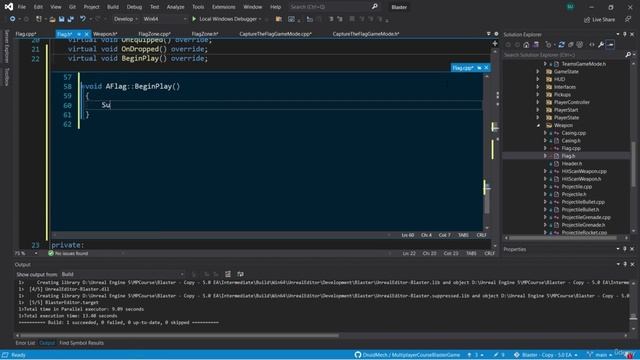Expand the PlayerController folder
The width and height of the screenshot is (640, 360).
(x=538, y=102)
